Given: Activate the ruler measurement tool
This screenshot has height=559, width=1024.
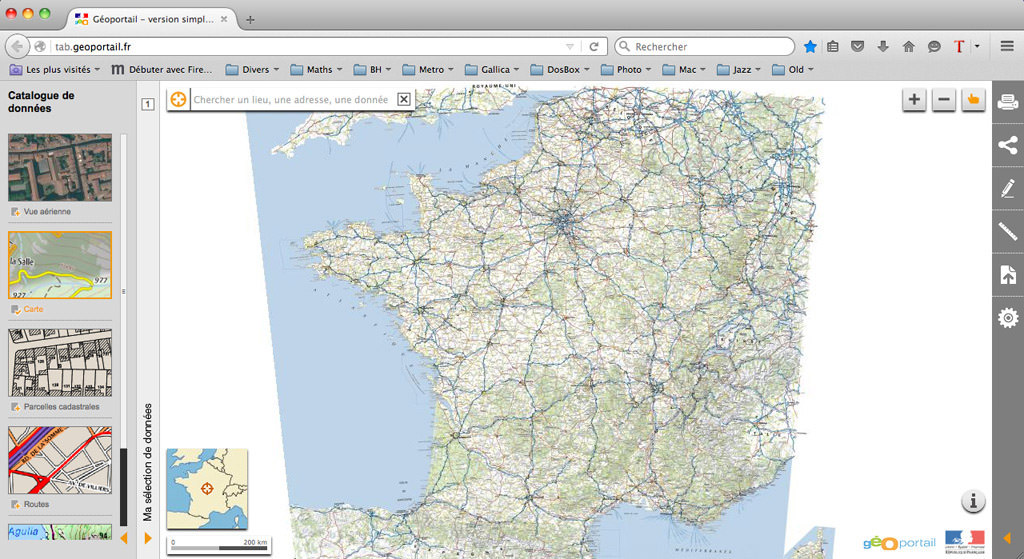Looking at the screenshot, I should coord(1008,232).
